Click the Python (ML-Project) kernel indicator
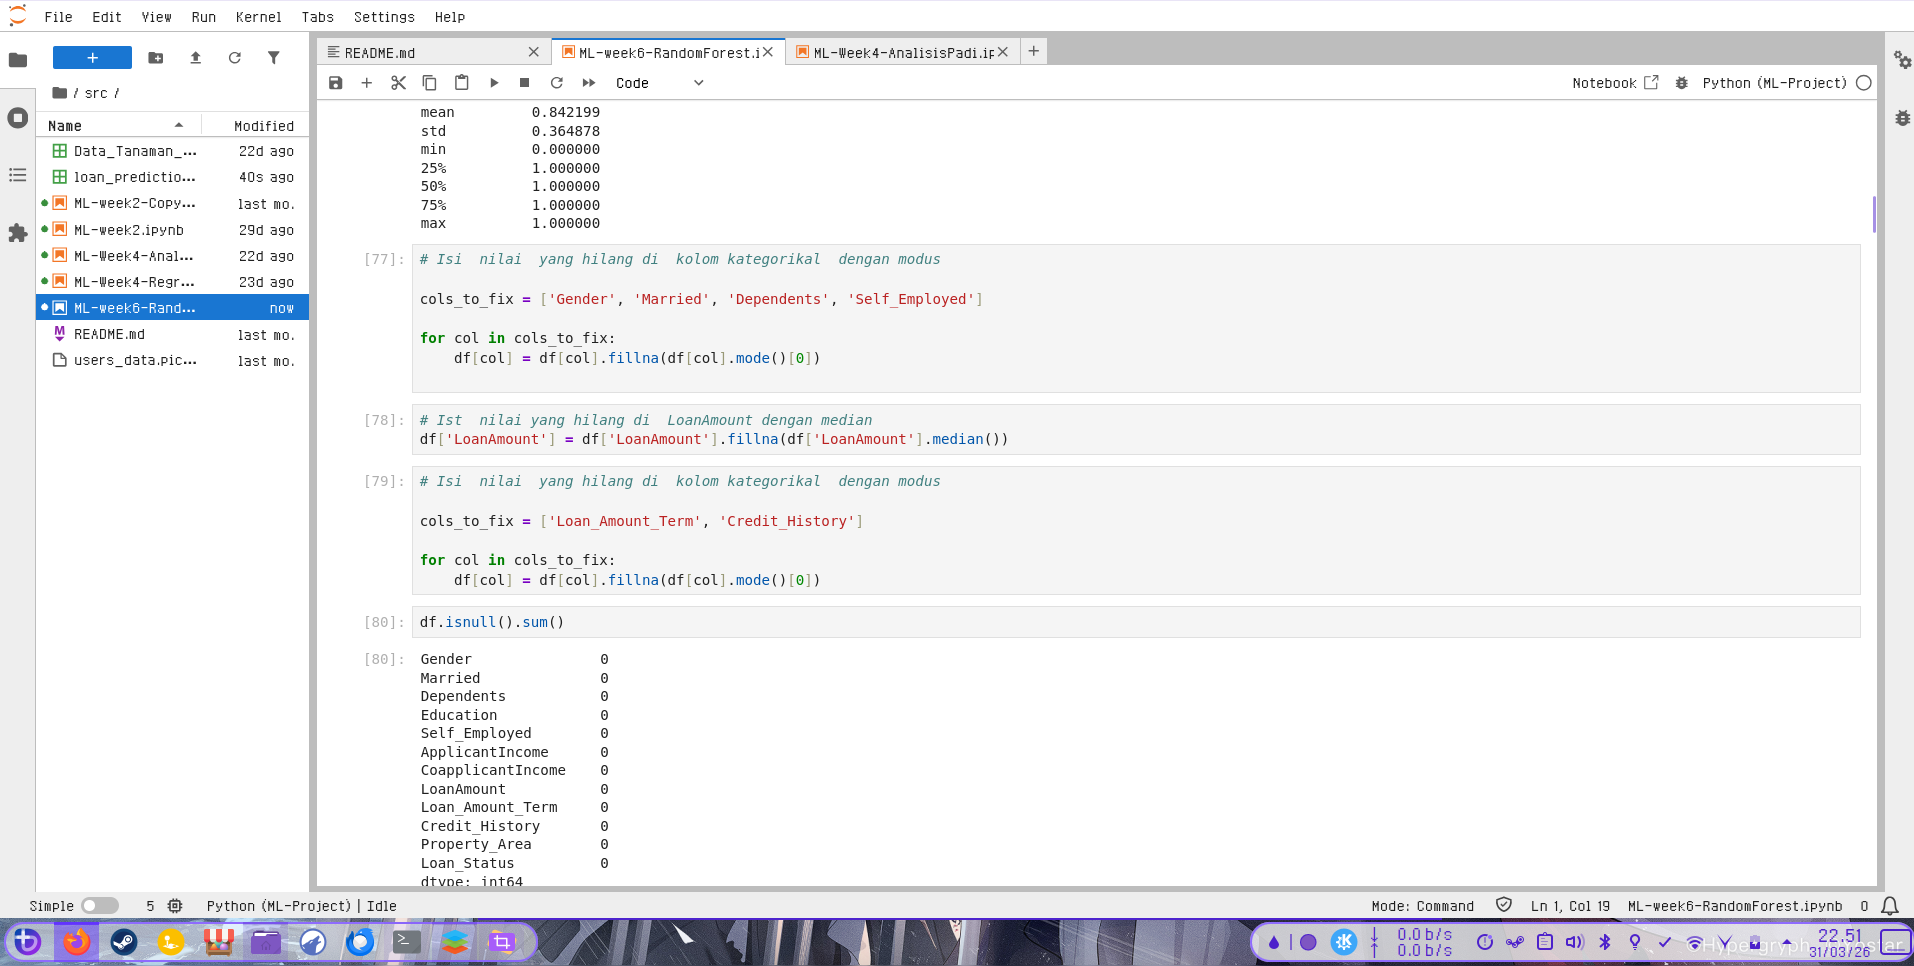 1775,83
